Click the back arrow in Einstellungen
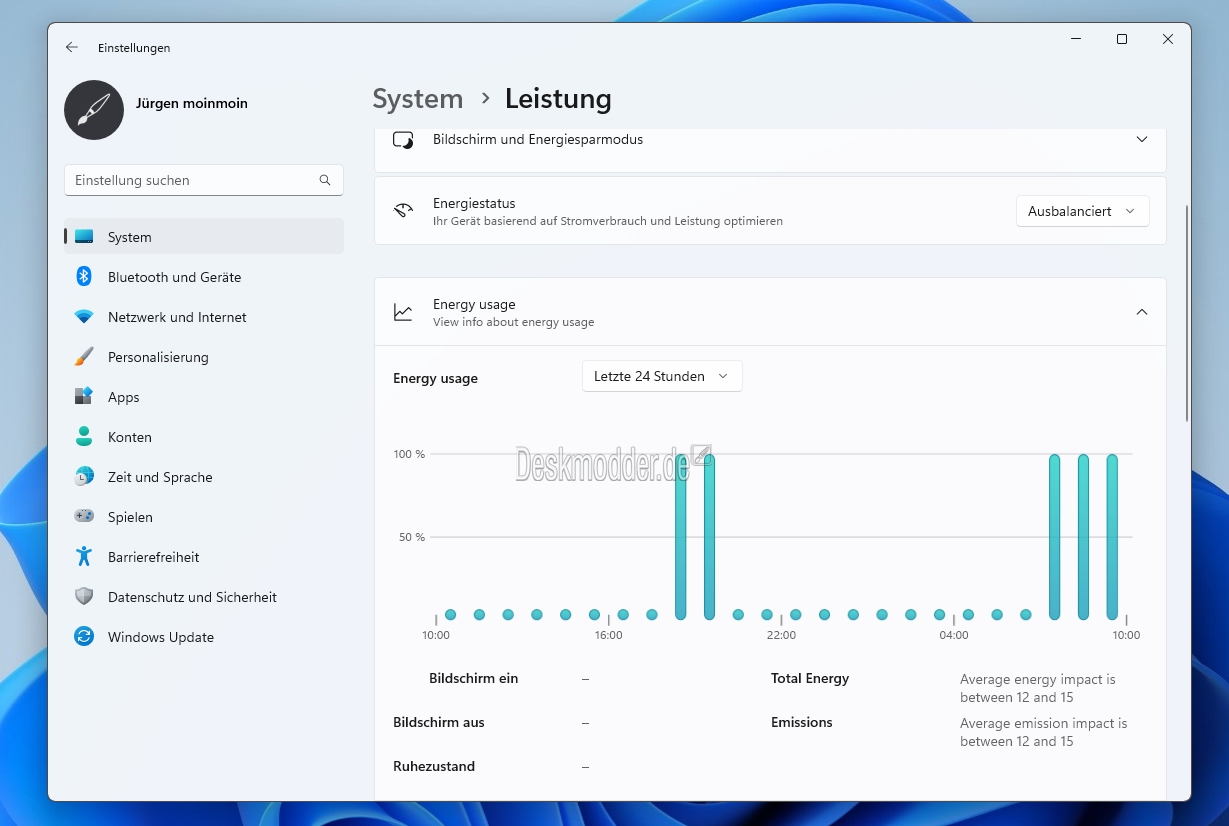Screen dimensions: 1229x826 (71, 47)
